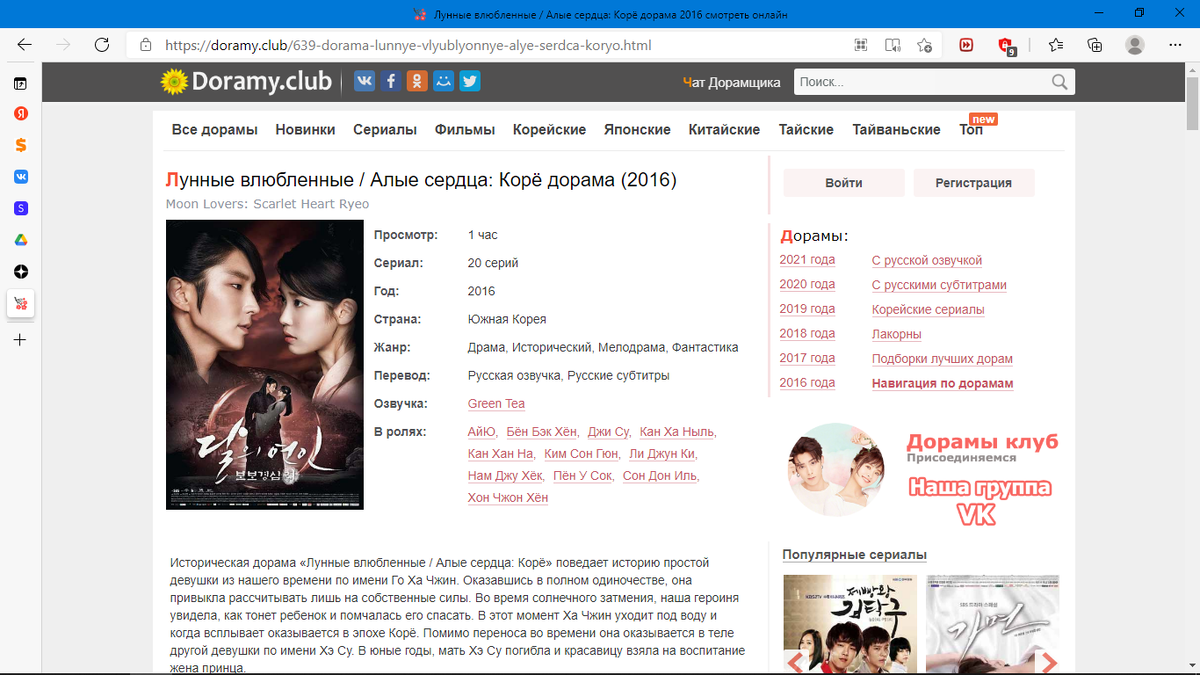Open Doramy.club Odnoklassniki page
Image resolution: width=1200 pixels, height=675 pixels.
coord(417,81)
